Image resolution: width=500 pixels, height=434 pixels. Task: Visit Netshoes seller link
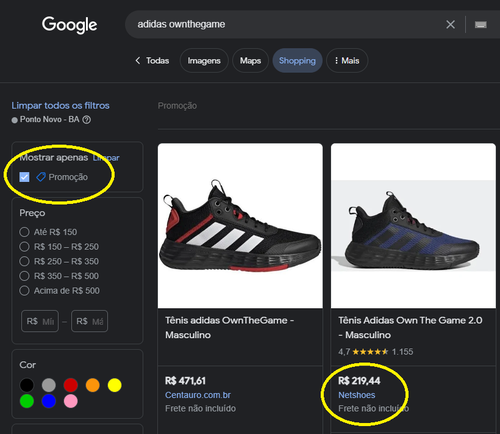(357, 395)
